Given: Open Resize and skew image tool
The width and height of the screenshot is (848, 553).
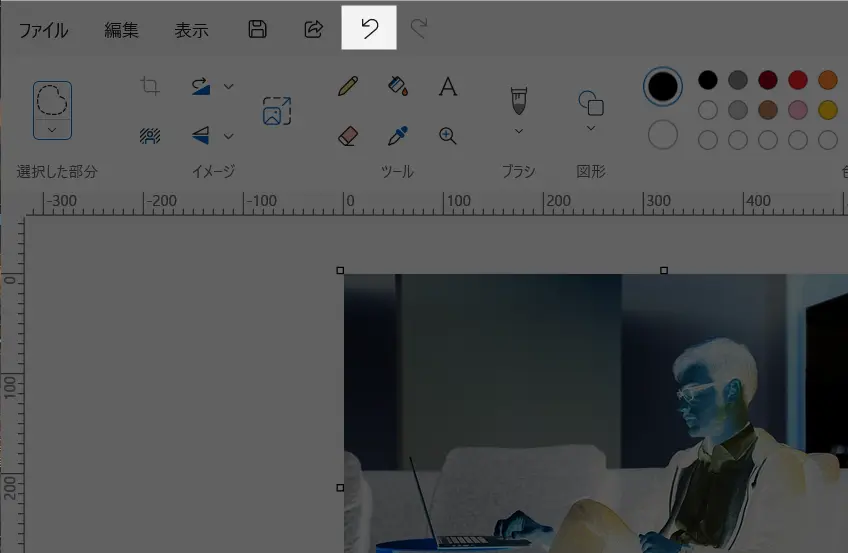Looking at the screenshot, I should click(277, 111).
